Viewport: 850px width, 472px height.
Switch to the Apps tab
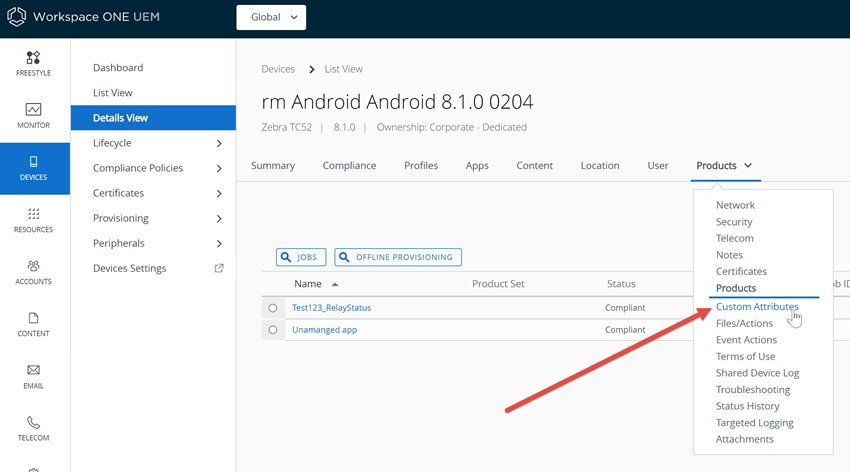pos(477,165)
